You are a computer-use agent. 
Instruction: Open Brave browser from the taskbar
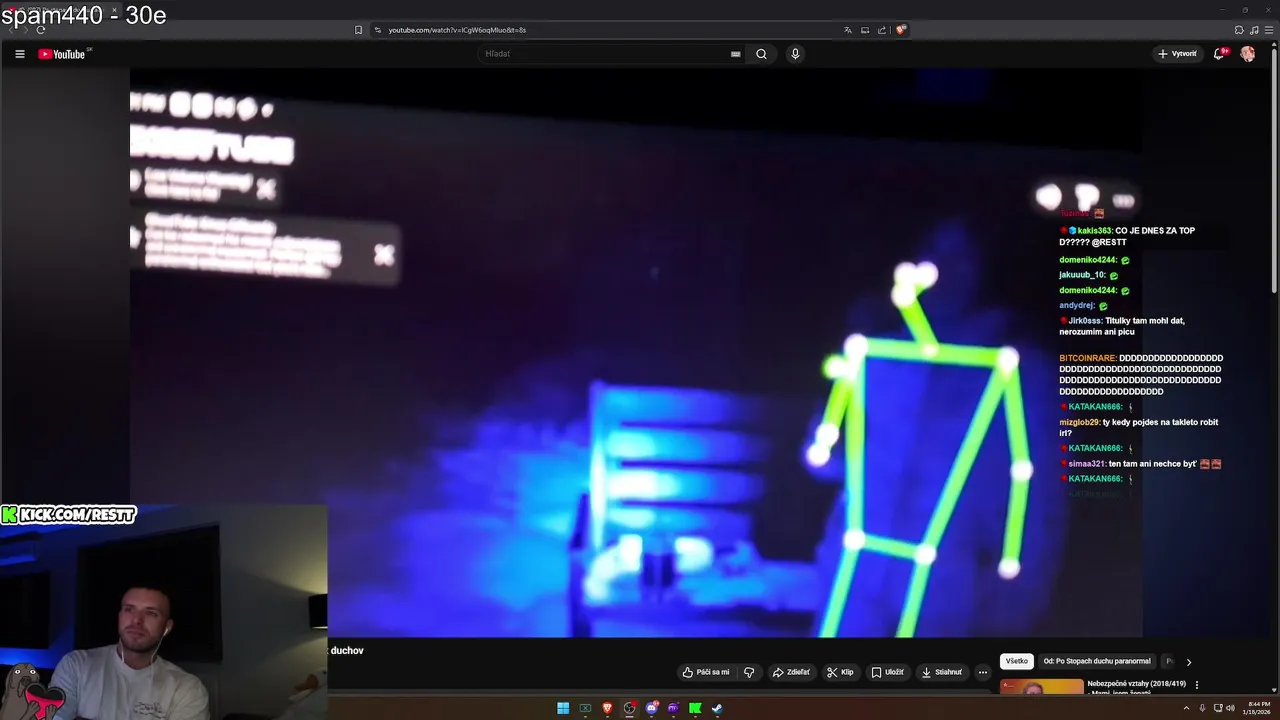(607, 708)
